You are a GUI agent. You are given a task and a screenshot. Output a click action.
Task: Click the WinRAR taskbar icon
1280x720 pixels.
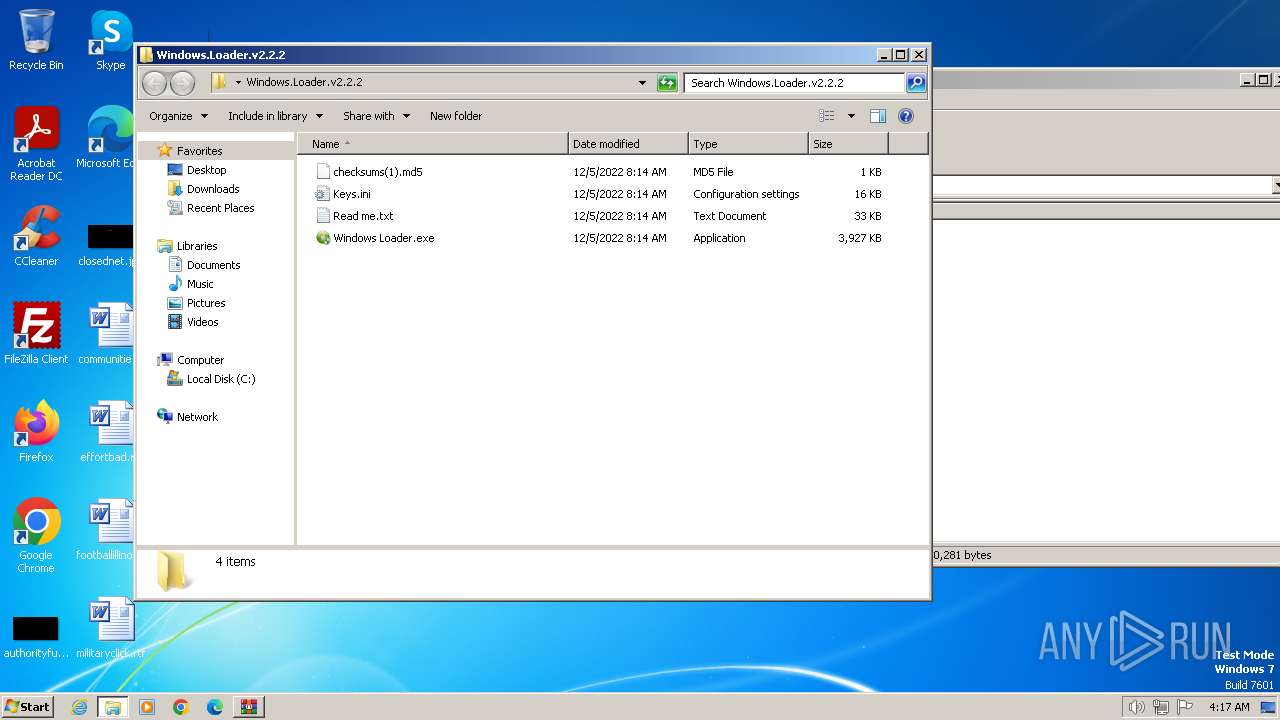249,707
